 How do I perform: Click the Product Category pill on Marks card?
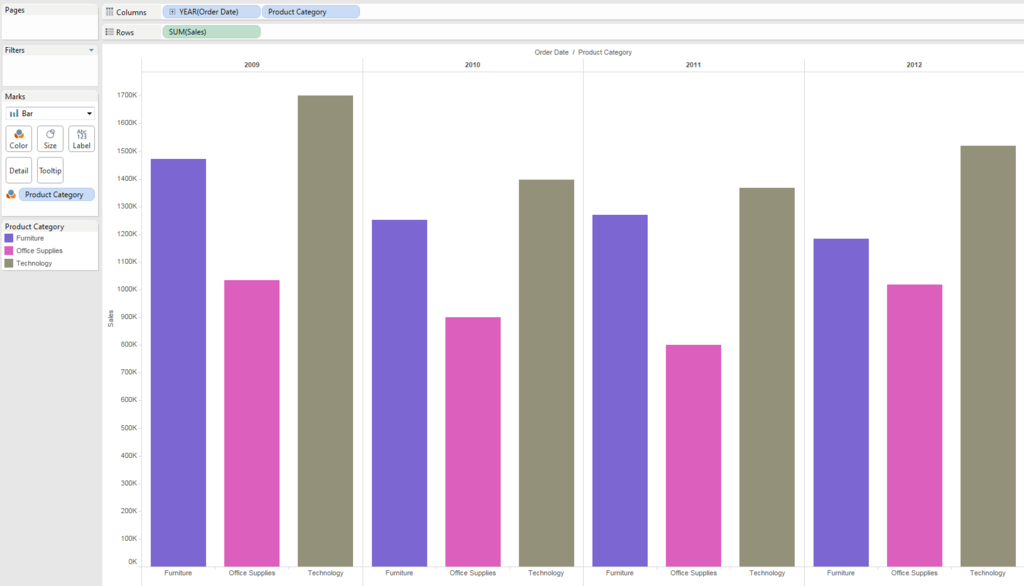tap(57, 195)
